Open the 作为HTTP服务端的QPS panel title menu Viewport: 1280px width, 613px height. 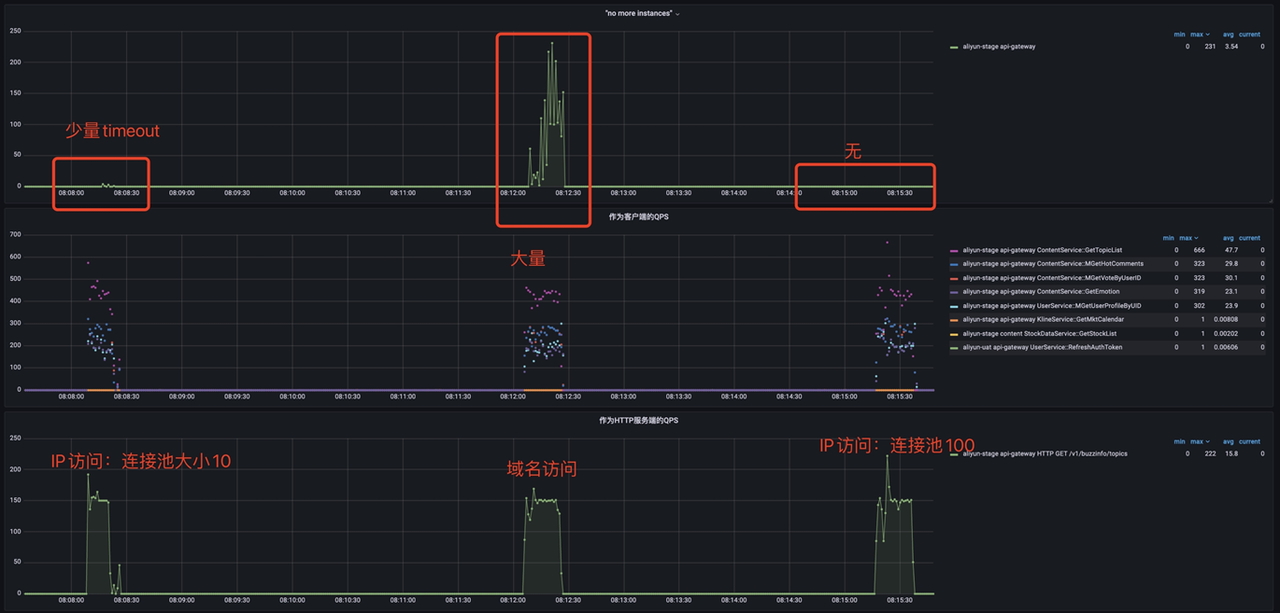(640, 420)
